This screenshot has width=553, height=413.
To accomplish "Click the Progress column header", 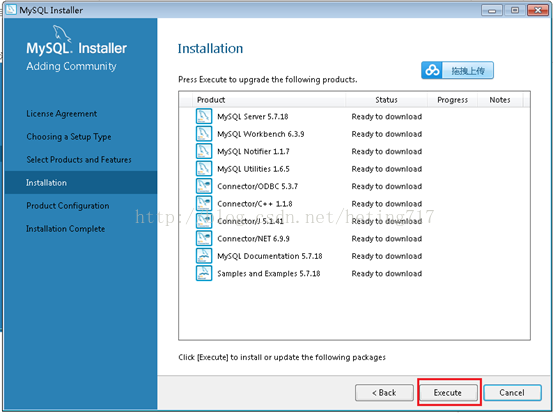I will [x=452, y=100].
